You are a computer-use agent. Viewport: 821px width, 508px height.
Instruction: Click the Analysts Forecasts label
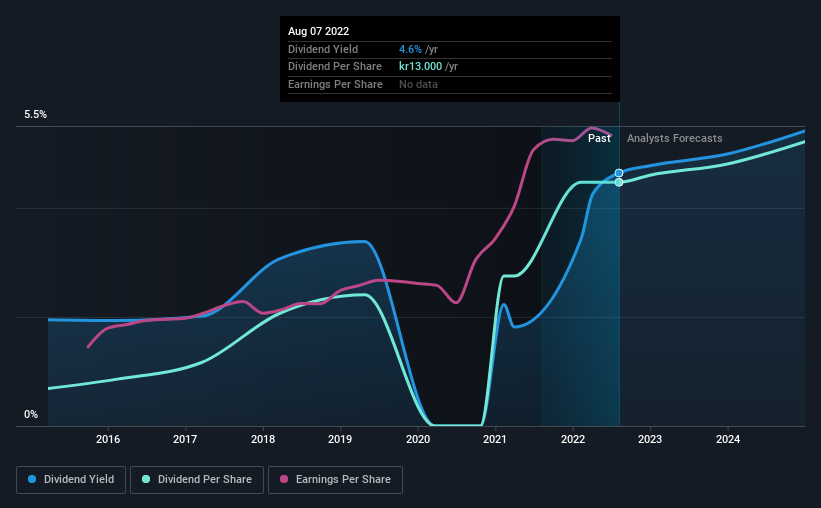tap(674, 138)
